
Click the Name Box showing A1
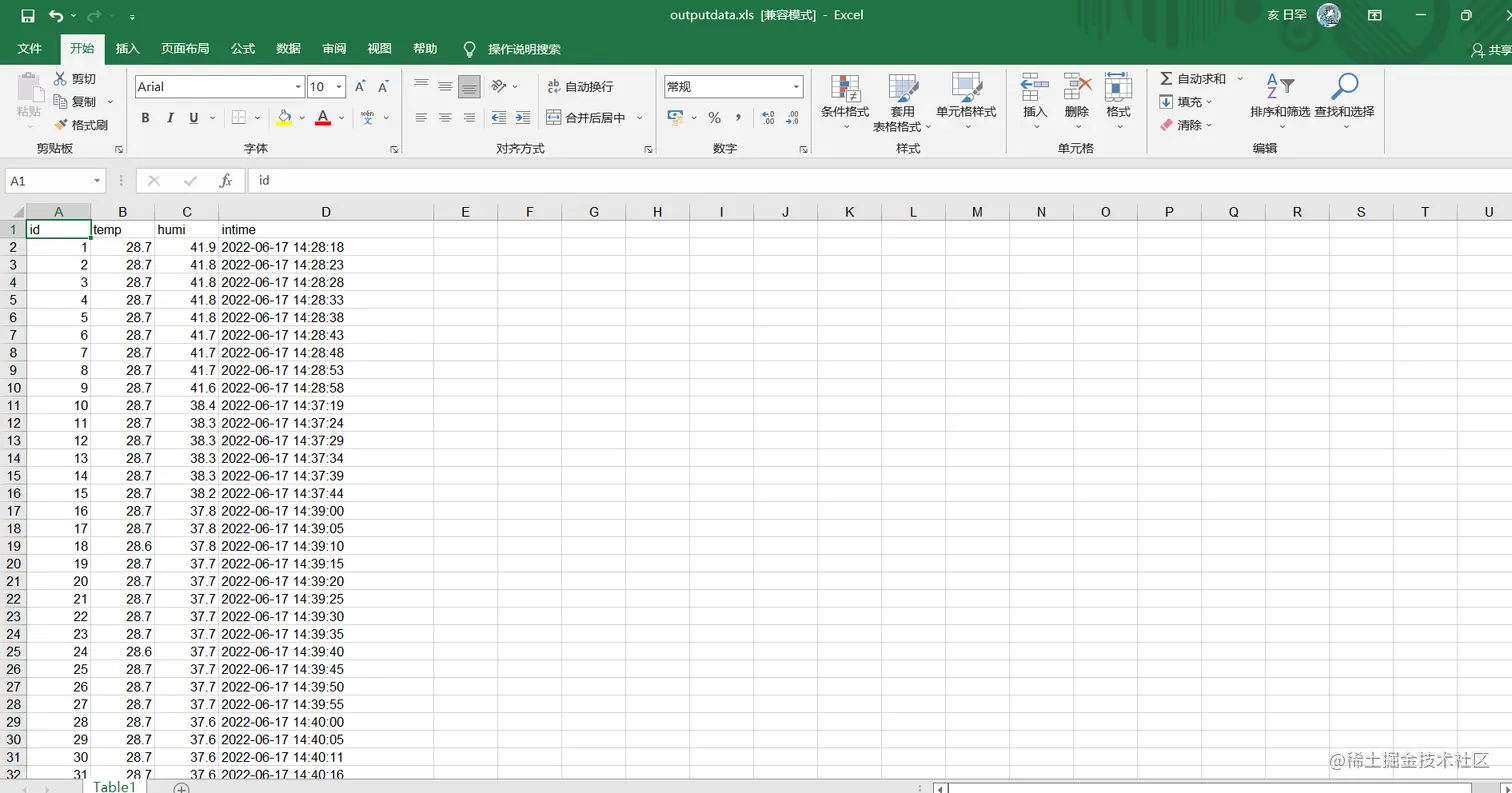tap(48, 181)
